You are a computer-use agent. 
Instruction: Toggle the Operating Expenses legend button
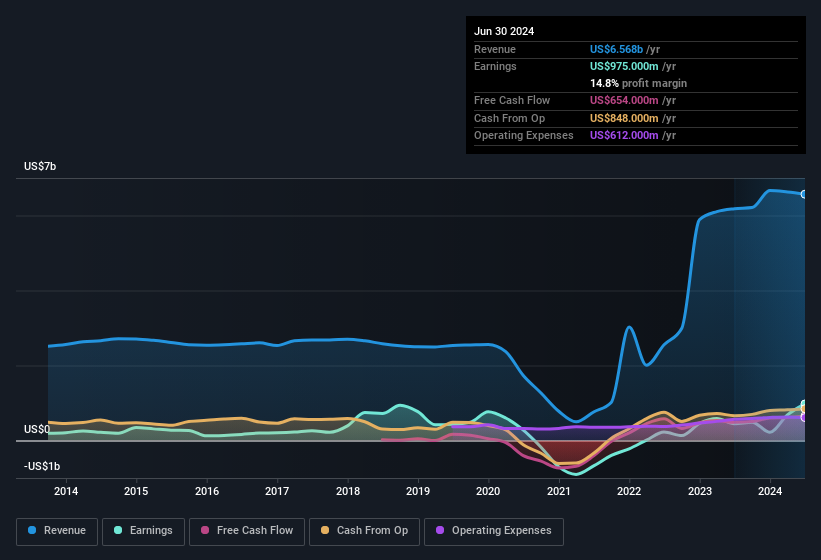tap(494, 531)
